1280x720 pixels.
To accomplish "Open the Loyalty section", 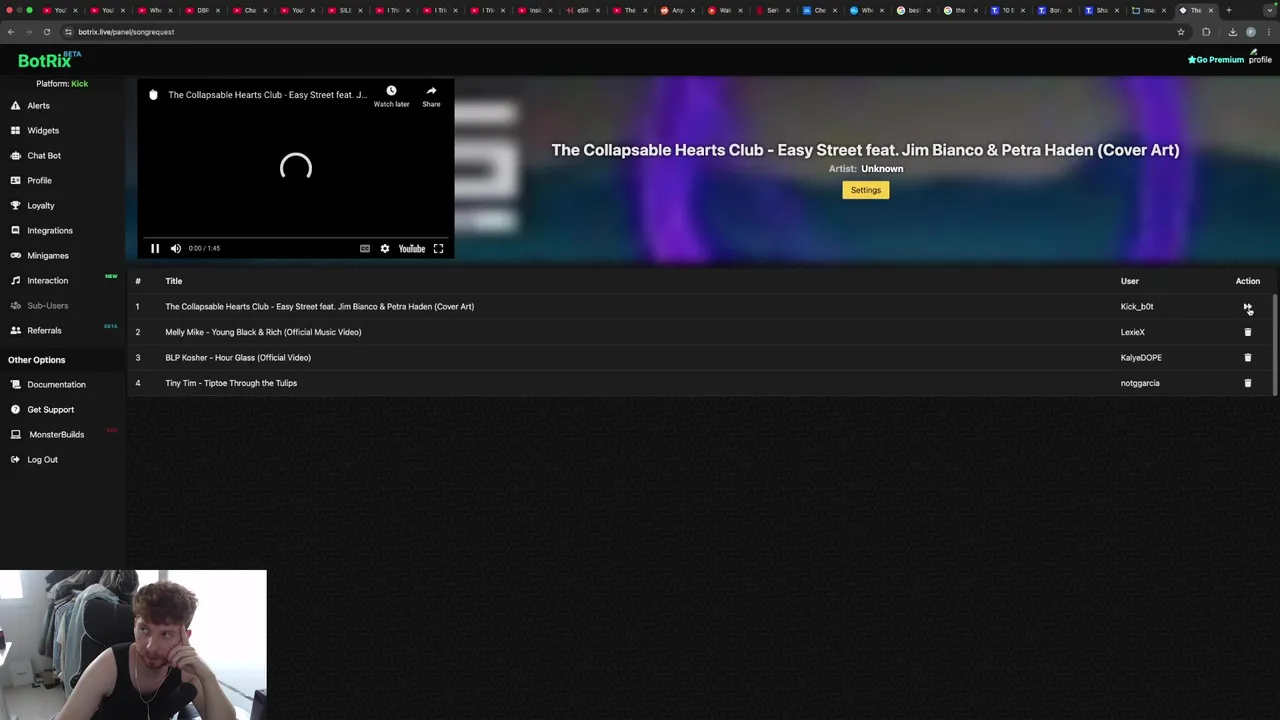I will click(41, 205).
